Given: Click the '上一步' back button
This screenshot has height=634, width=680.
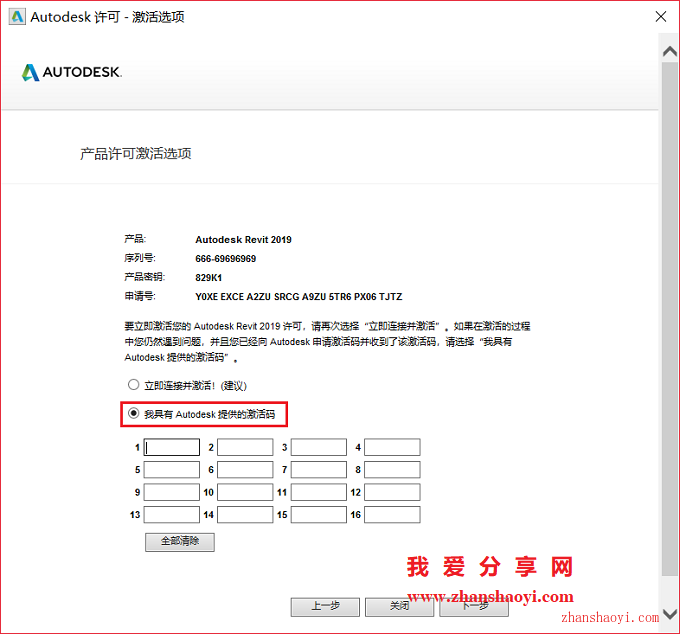Looking at the screenshot, I should coord(325,607).
